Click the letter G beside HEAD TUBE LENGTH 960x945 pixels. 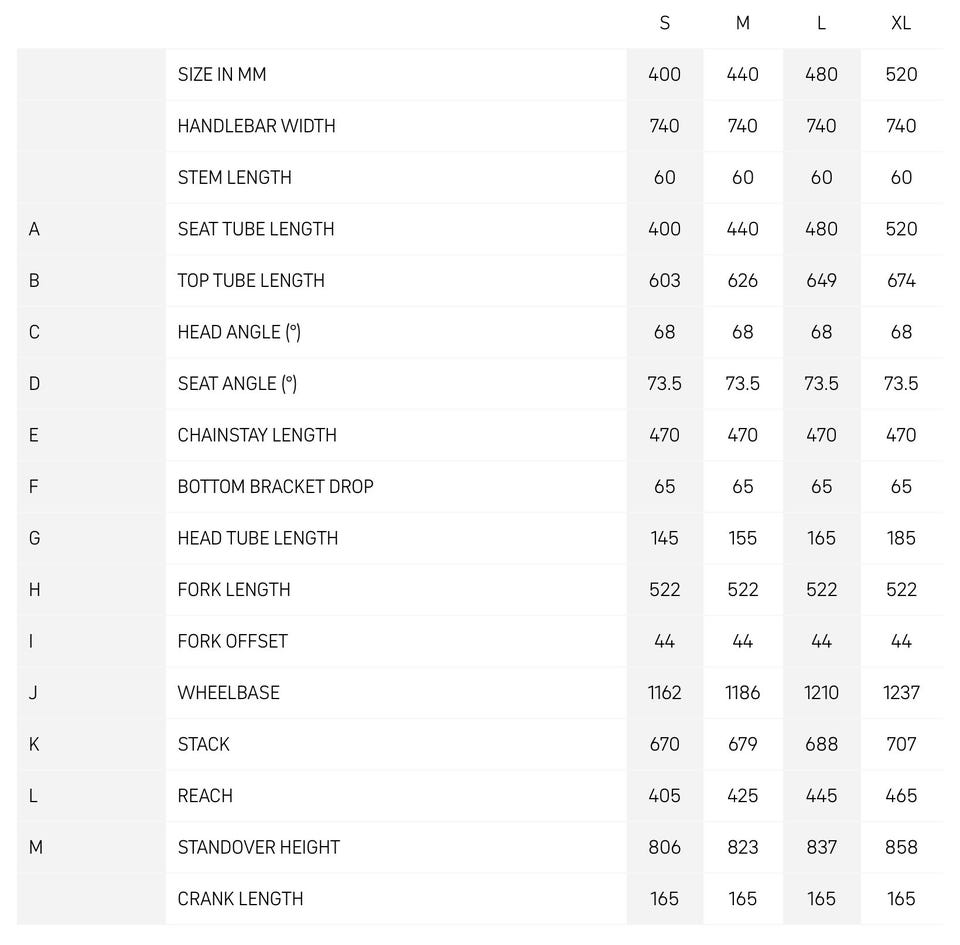point(34,538)
